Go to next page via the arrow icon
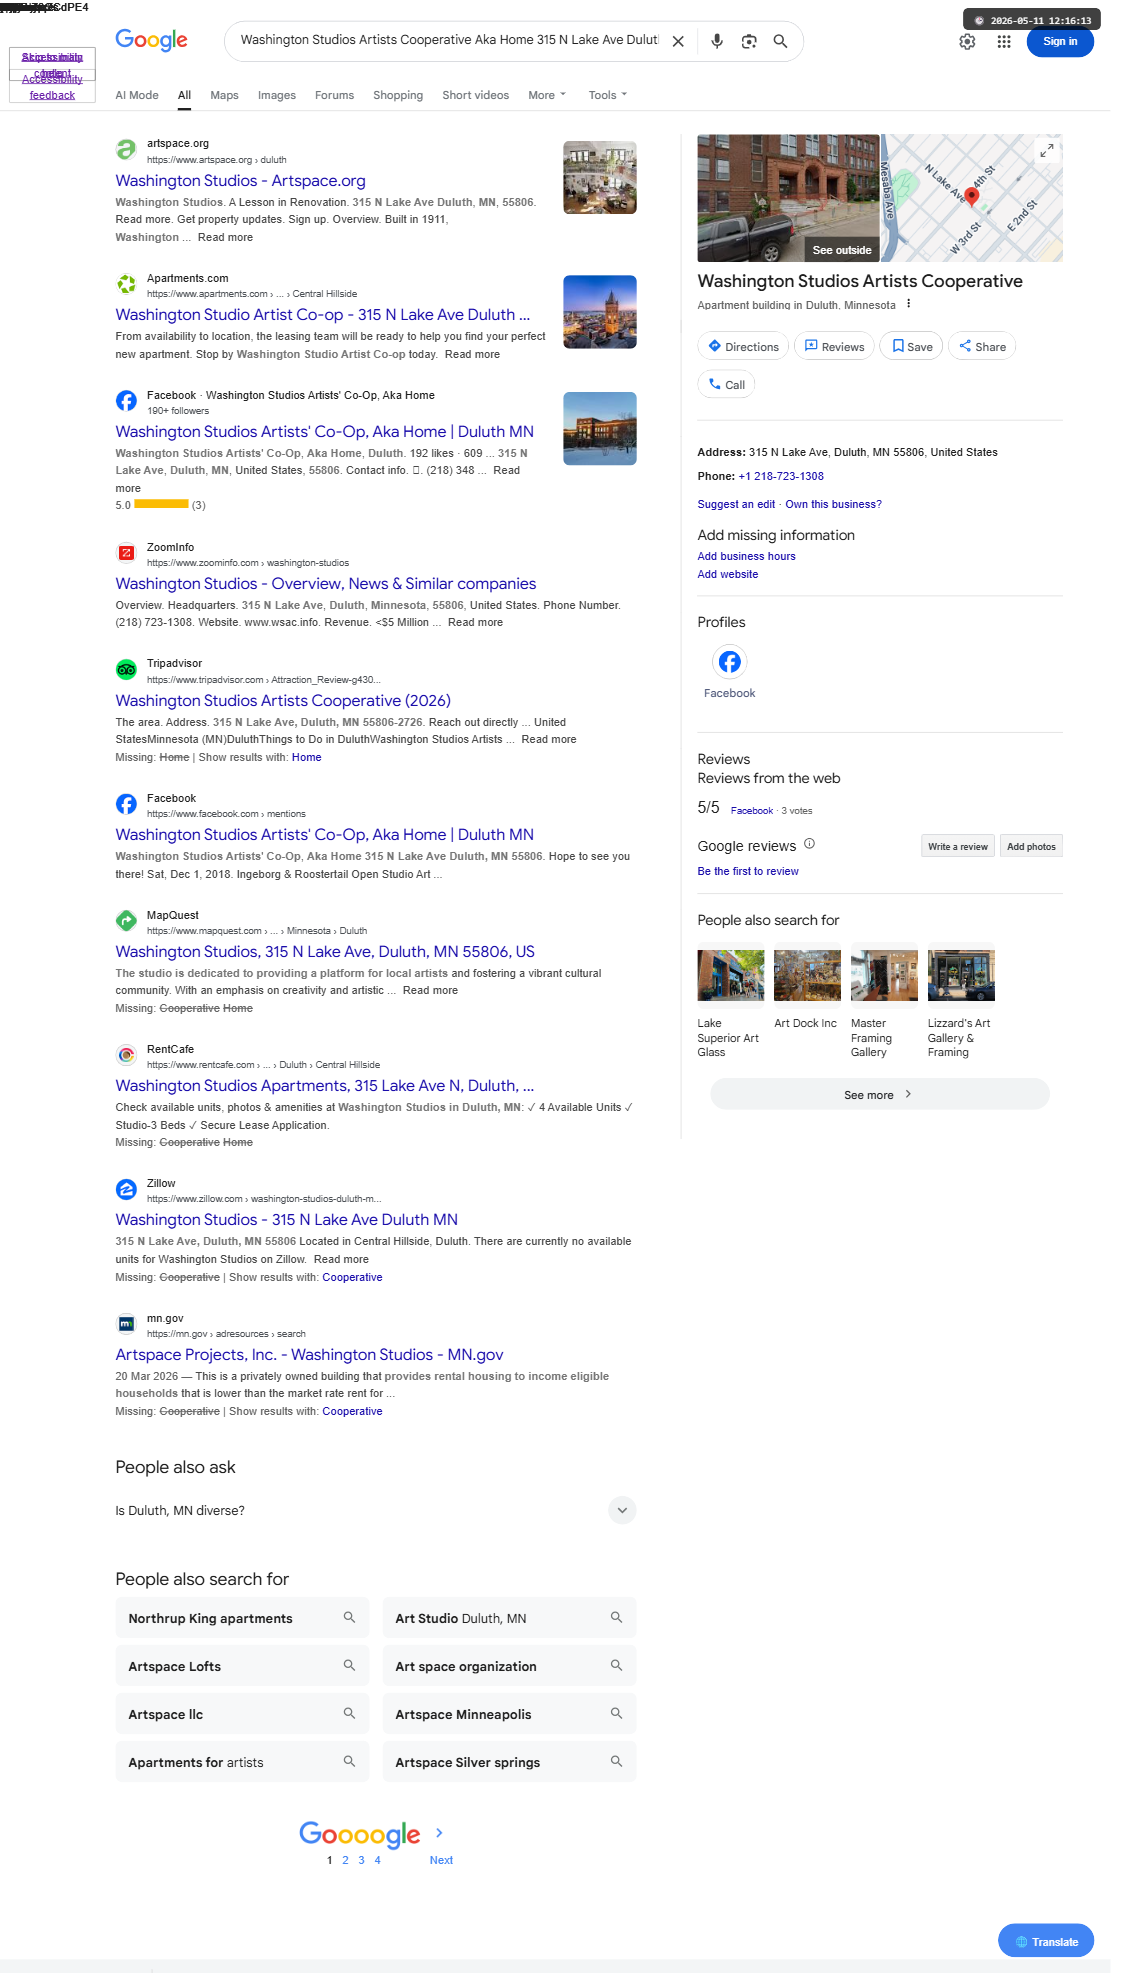This screenshot has width=1124, height=1973. pos(439,1833)
